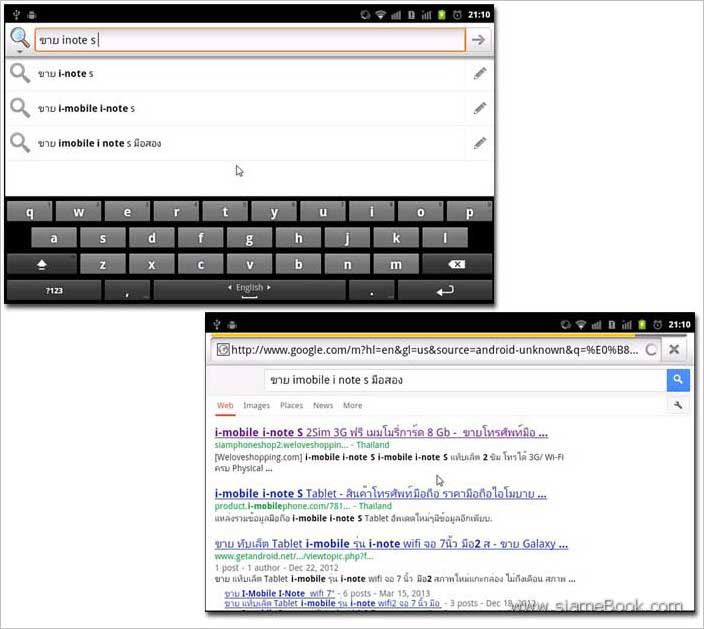This screenshot has width=704, height=629.
Task: Tap the 'z' key on the keyboard
Action: [x=103, y=264]
